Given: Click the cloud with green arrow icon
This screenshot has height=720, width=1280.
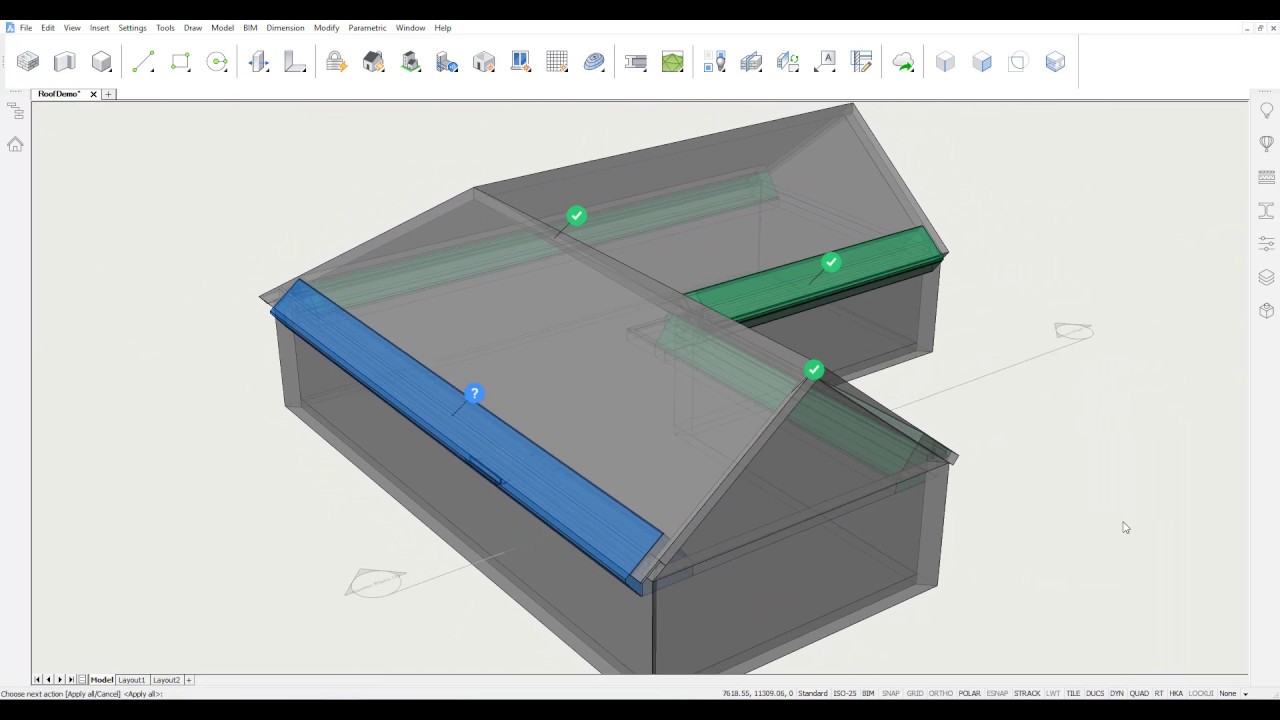Looking at the screenshot, I should point(903,62).
